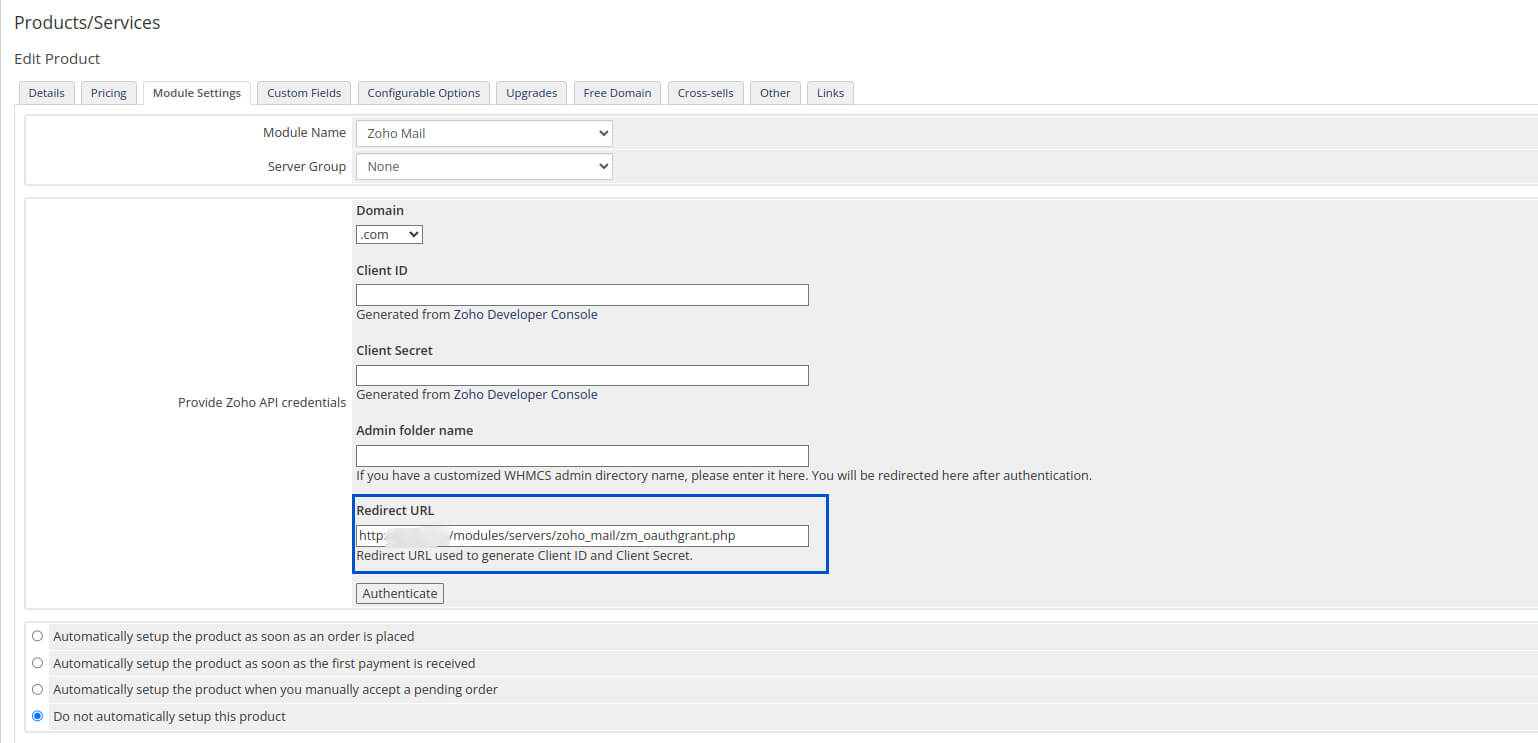Click inside the Client ID field
The image size is (1538, 743).
(582, 294)
